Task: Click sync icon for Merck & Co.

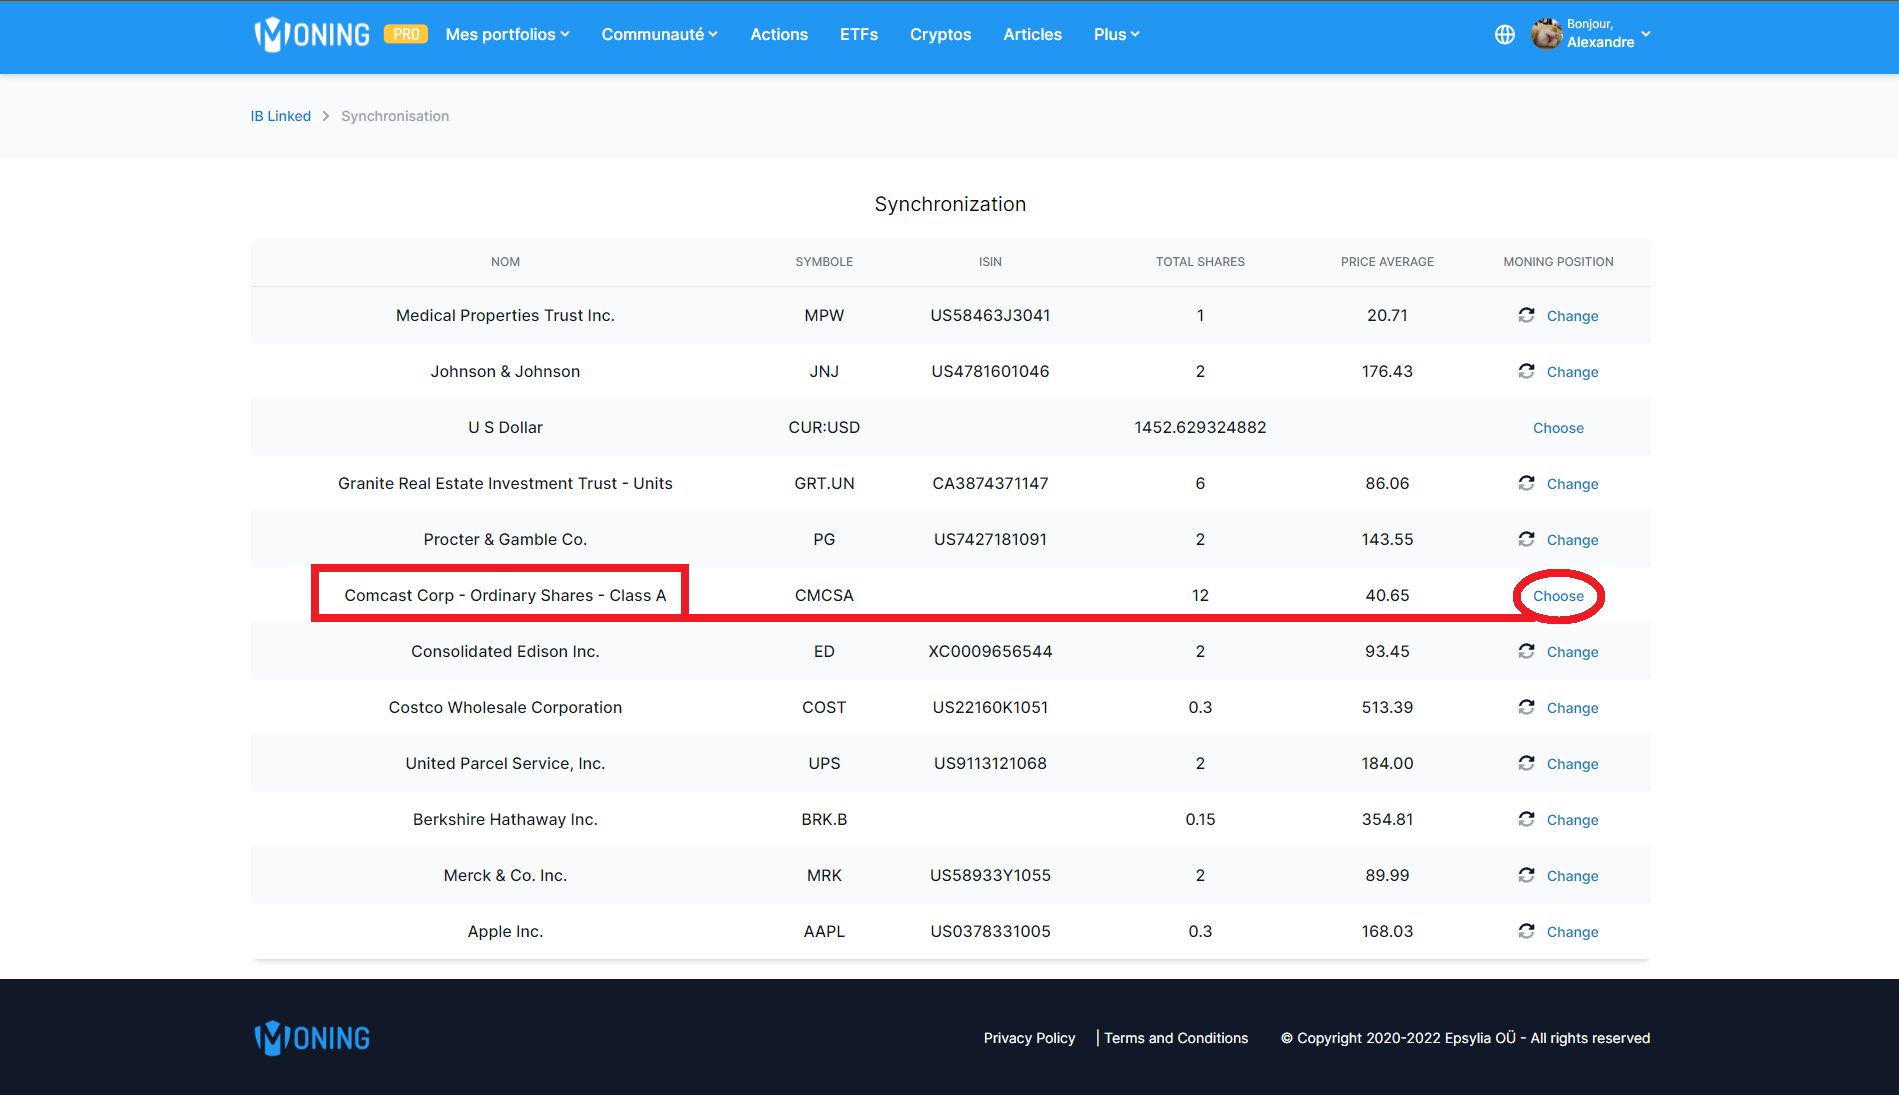Action: pyautogui.click(x=1527, y=875)
